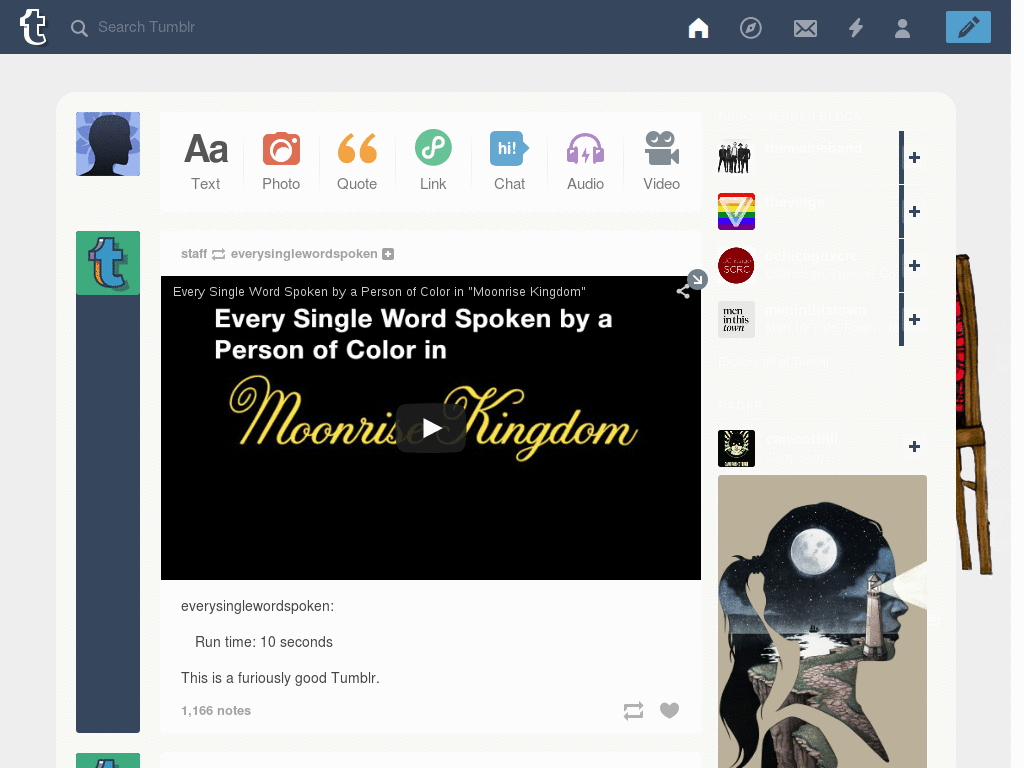This screenshot has width=1024, height=768.
Task: Open the Radar blog owl avatar
Action: [736, 448]
